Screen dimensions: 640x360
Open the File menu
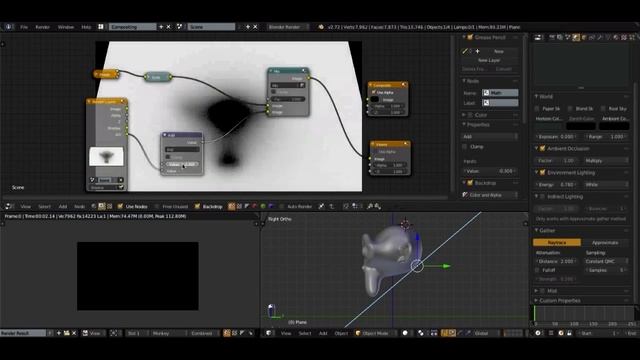click(24, 27)
